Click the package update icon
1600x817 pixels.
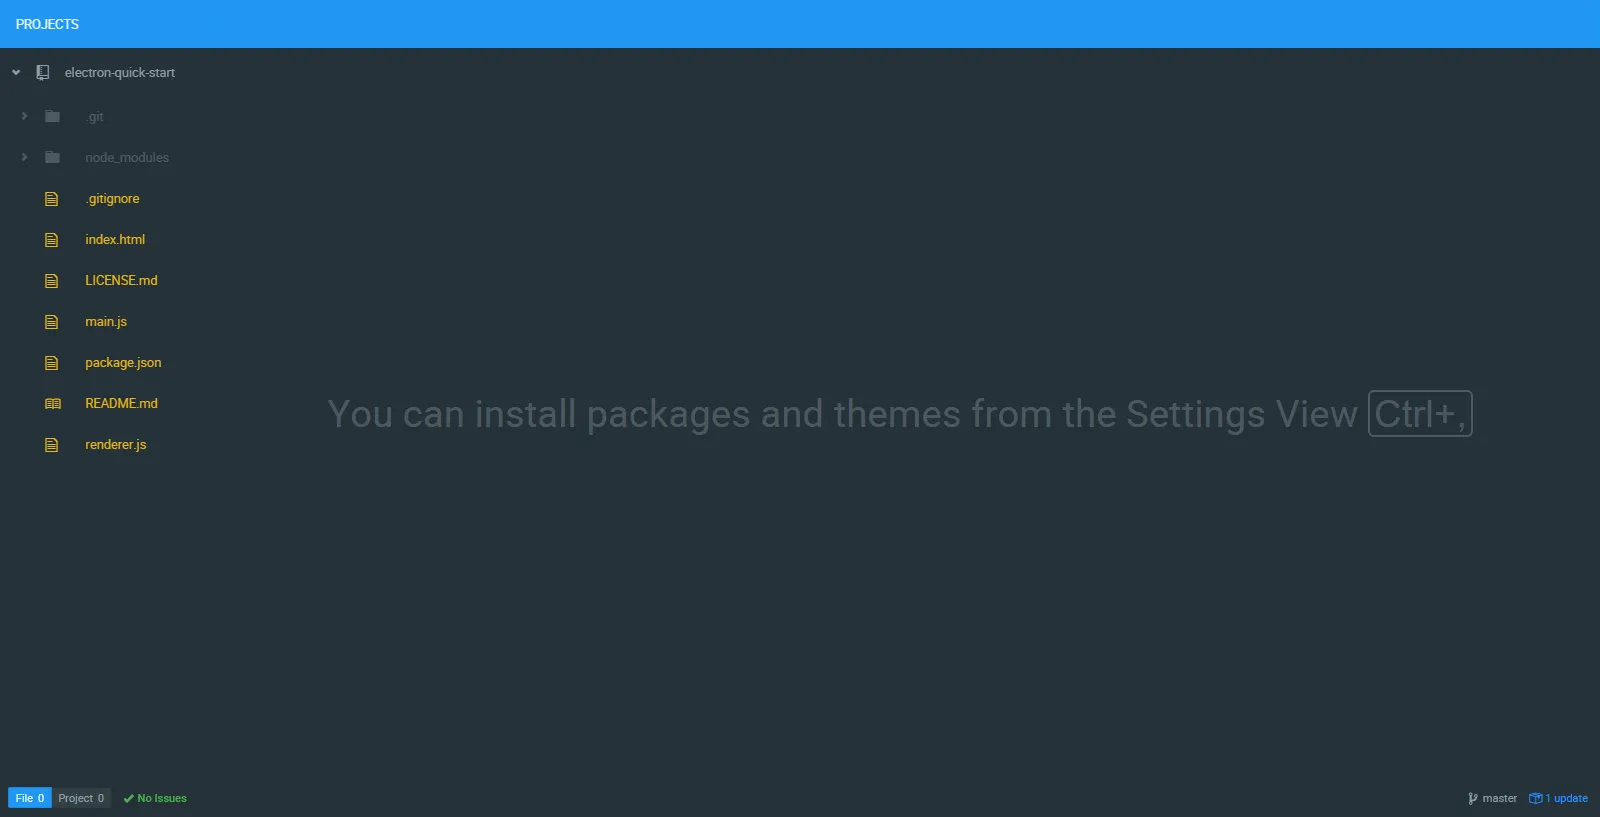click(x=1535, y=799)
